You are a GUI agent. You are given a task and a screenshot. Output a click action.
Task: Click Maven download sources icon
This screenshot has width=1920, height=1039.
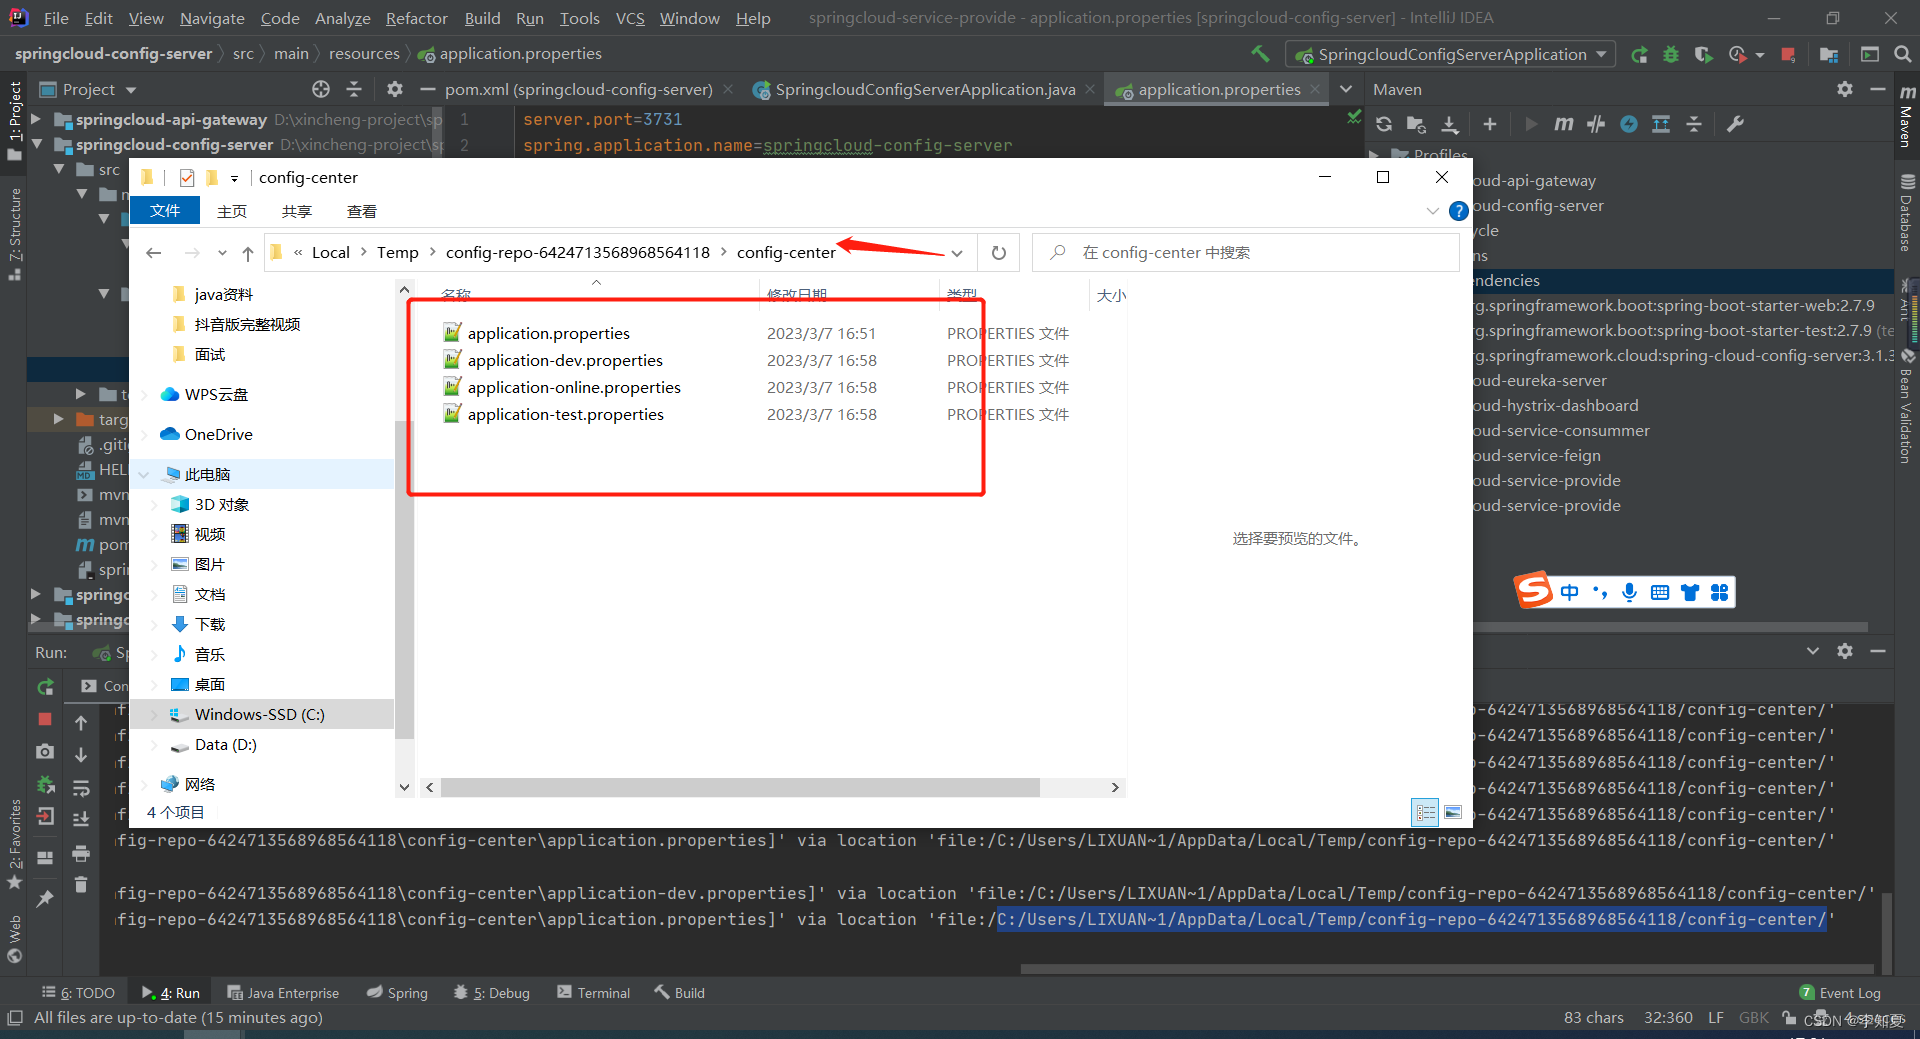tap(1449, 124)
